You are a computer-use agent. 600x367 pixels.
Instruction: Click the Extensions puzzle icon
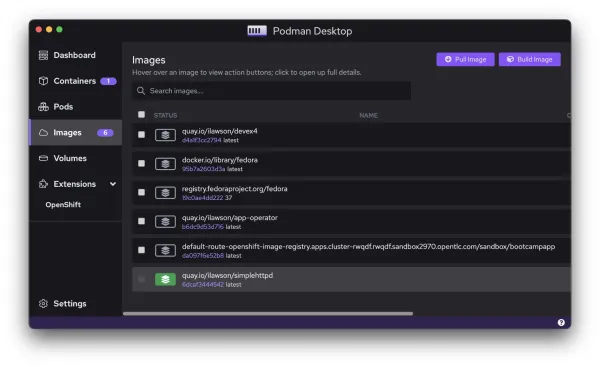pyautogui.click(x=43, y=184)
